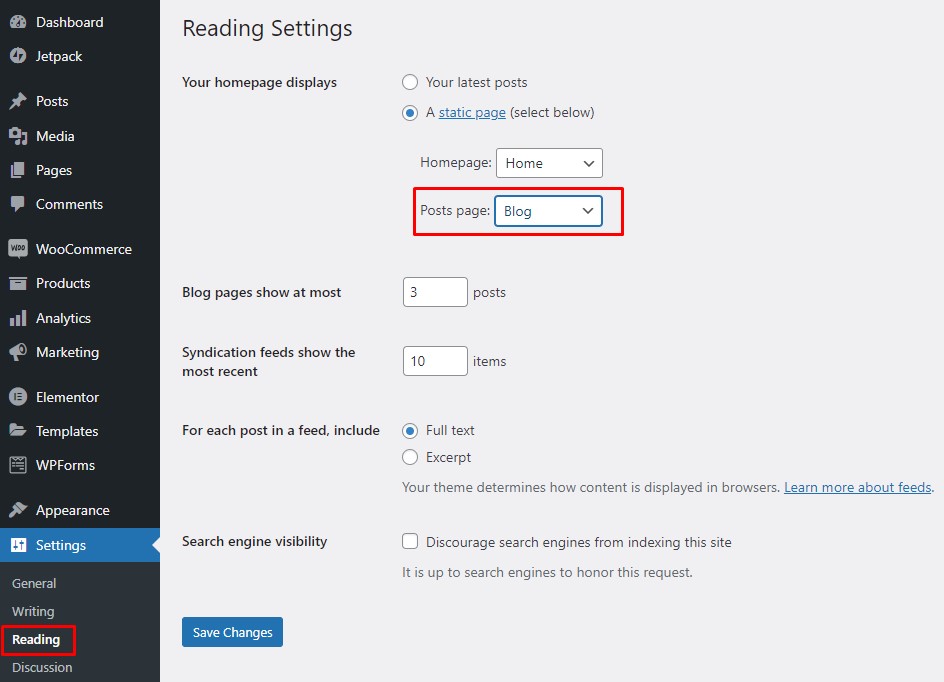The image size is (944, 682).
Task: Select the Reading settings submenu
Action: [36, 639]
